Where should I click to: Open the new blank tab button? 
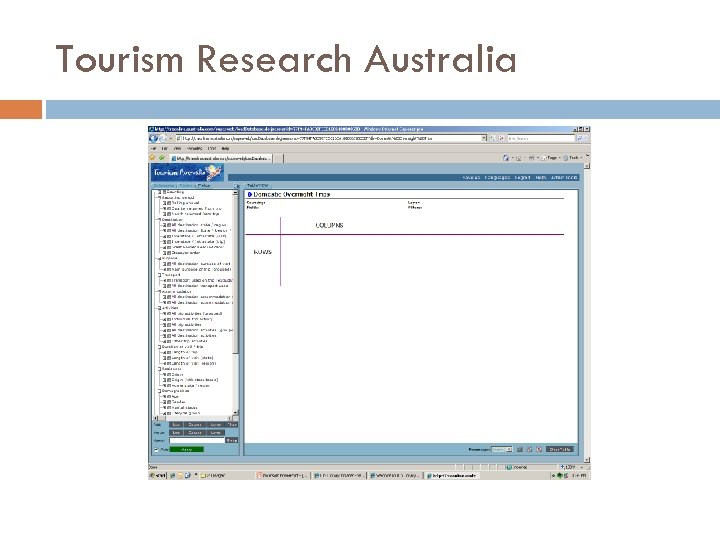click(x=279, y=158)
